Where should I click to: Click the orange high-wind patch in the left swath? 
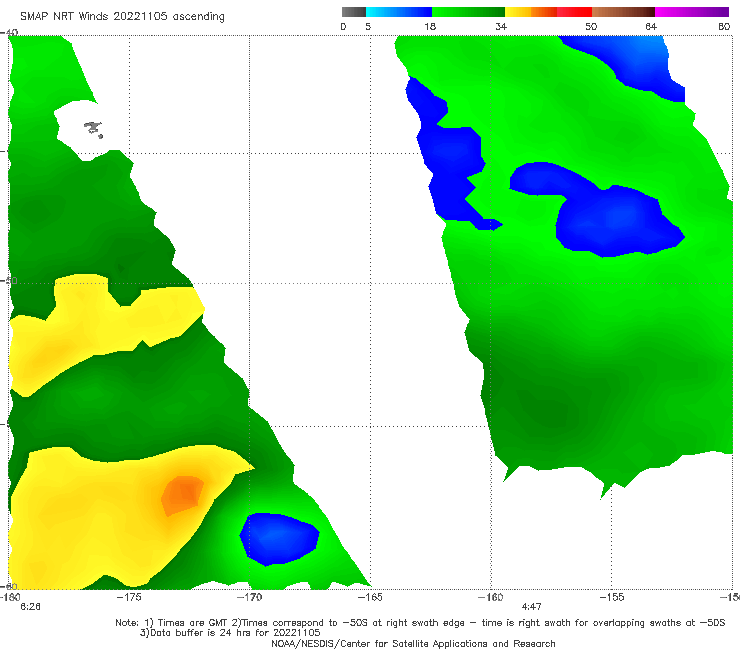[x=183, y=495]
